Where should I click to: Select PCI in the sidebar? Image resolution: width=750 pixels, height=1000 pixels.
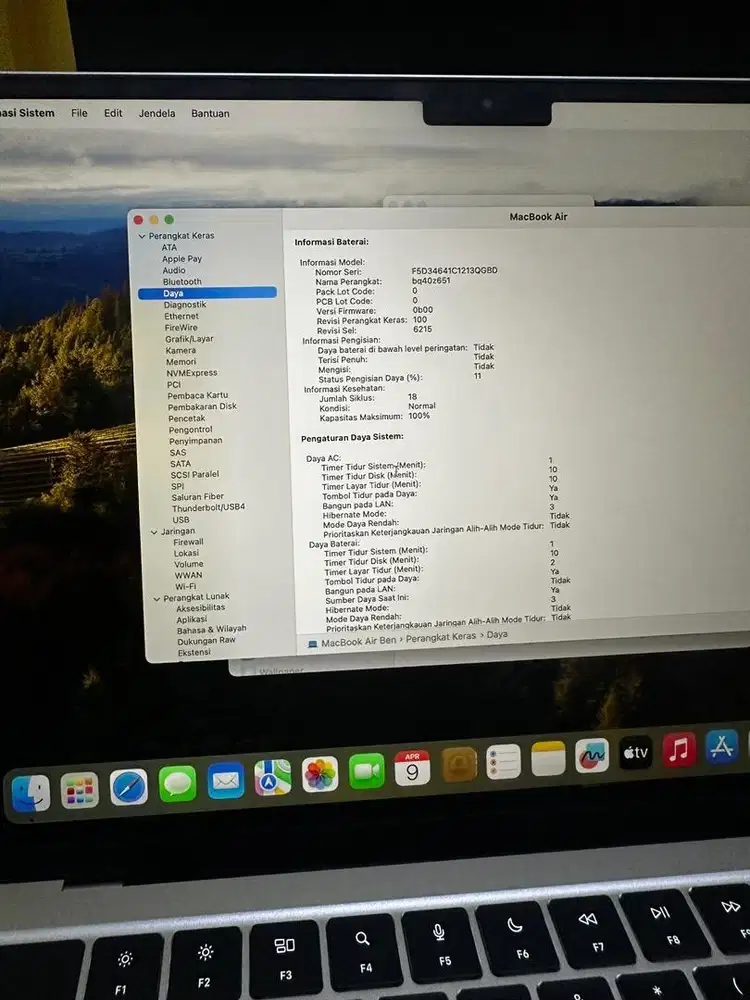[x=174, y=385]
